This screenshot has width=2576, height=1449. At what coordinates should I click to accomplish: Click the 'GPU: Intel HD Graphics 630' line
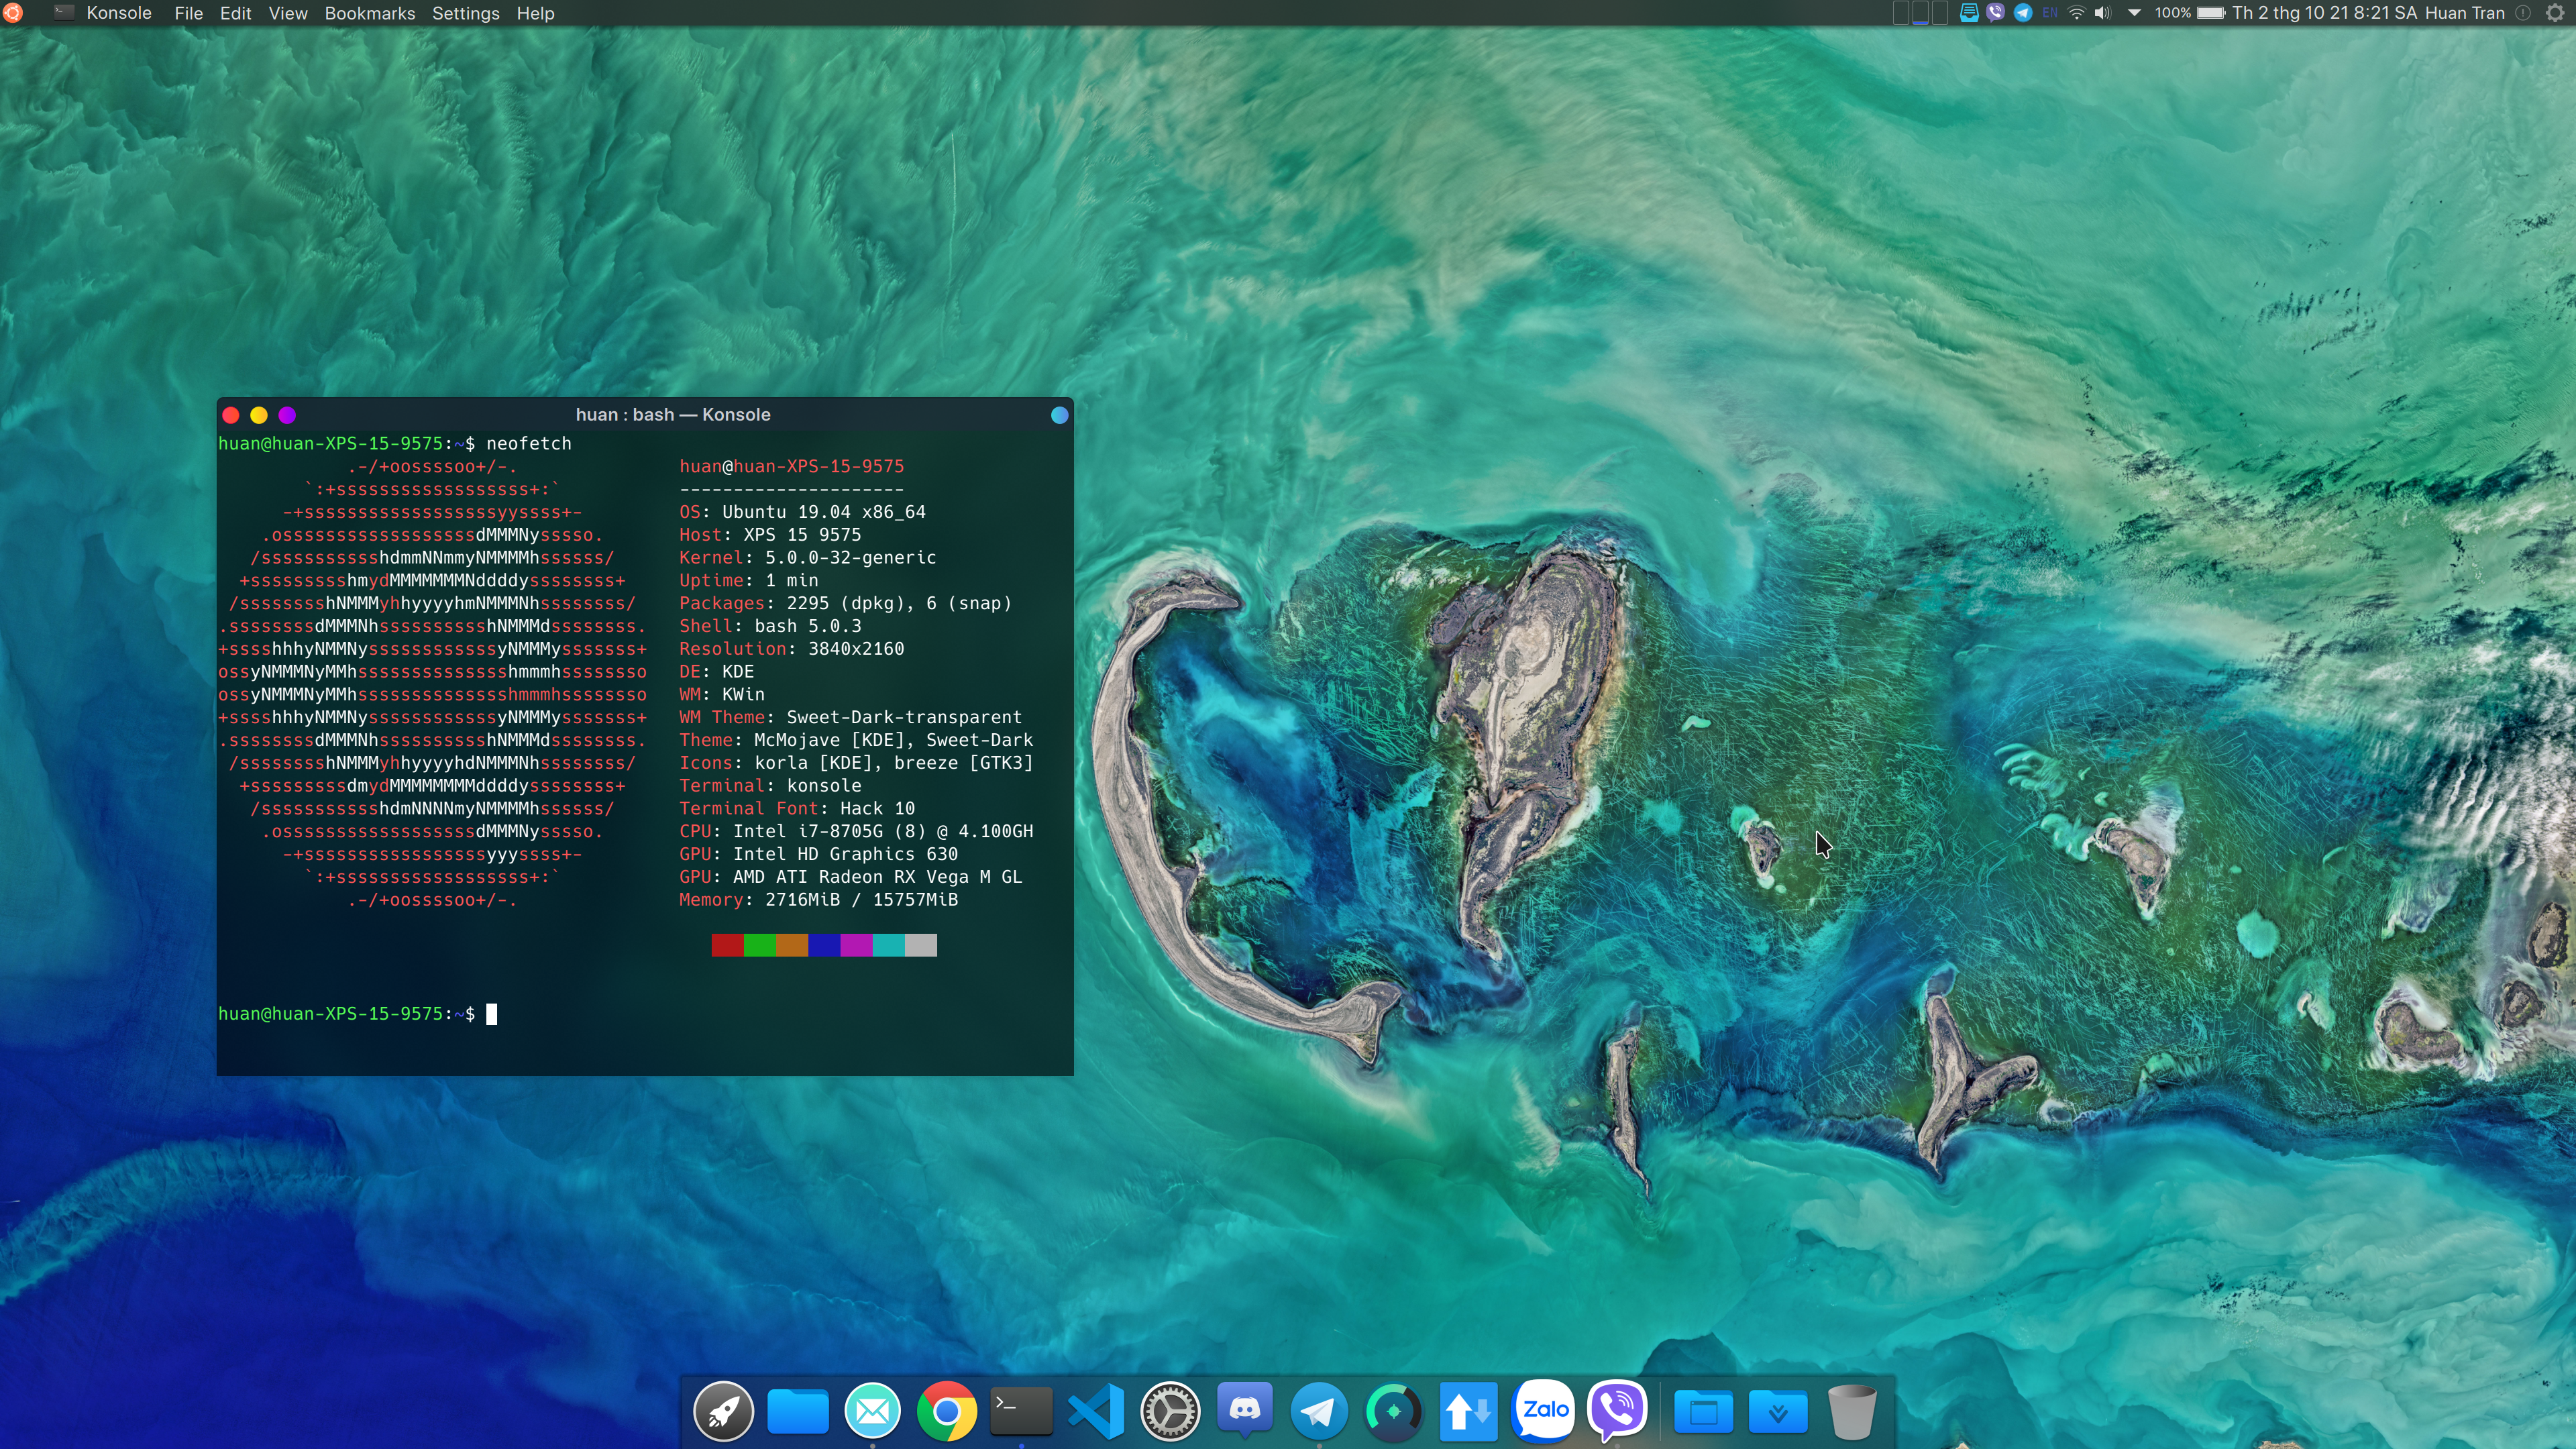coord(818,854)
